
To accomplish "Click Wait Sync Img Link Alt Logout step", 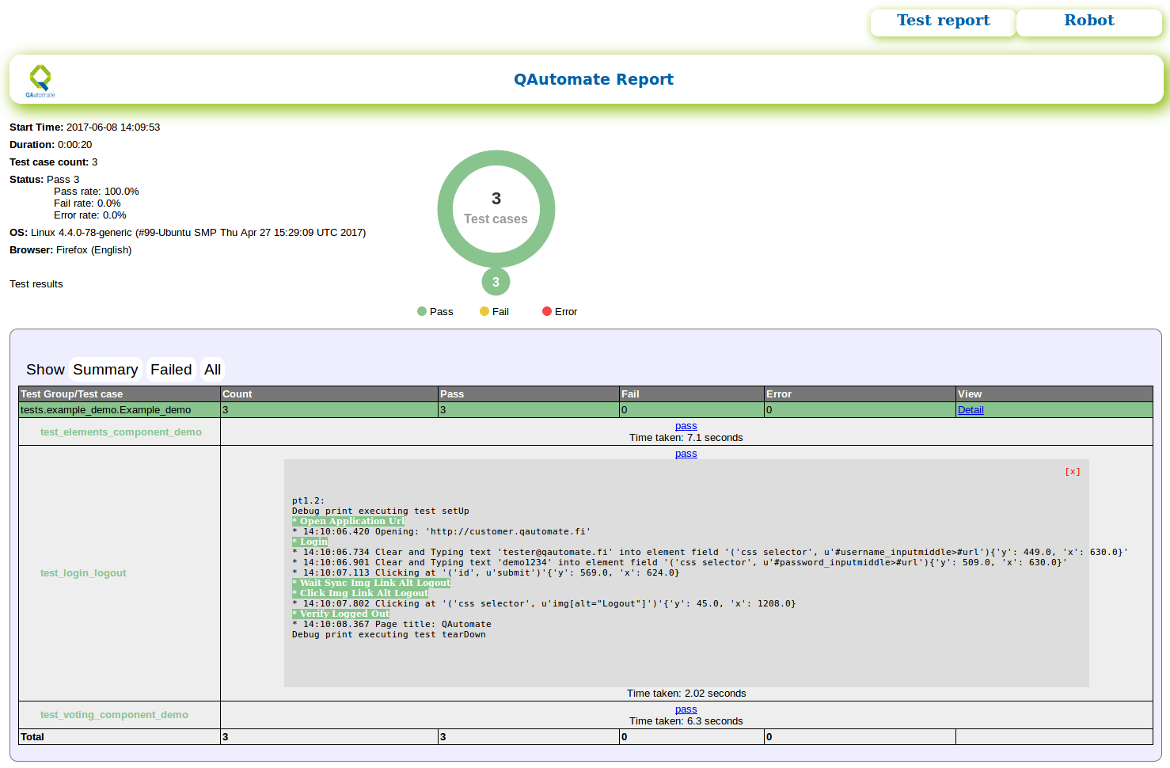I will 372,583.
